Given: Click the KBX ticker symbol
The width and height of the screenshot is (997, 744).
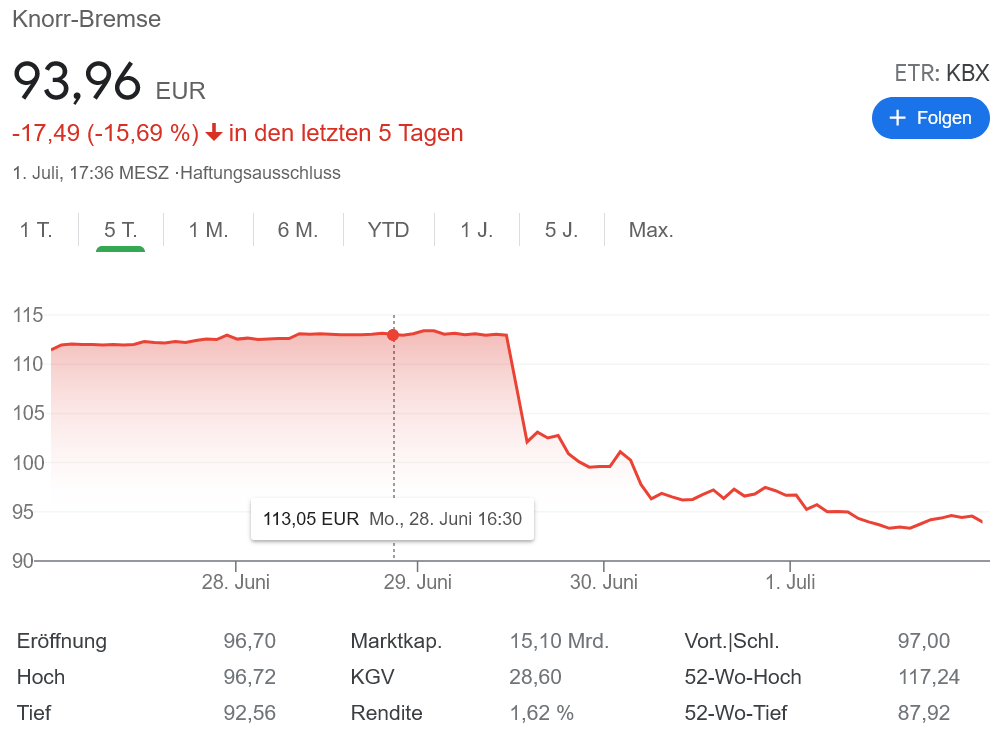Looking at the screenshot, I should click(967, 73).
